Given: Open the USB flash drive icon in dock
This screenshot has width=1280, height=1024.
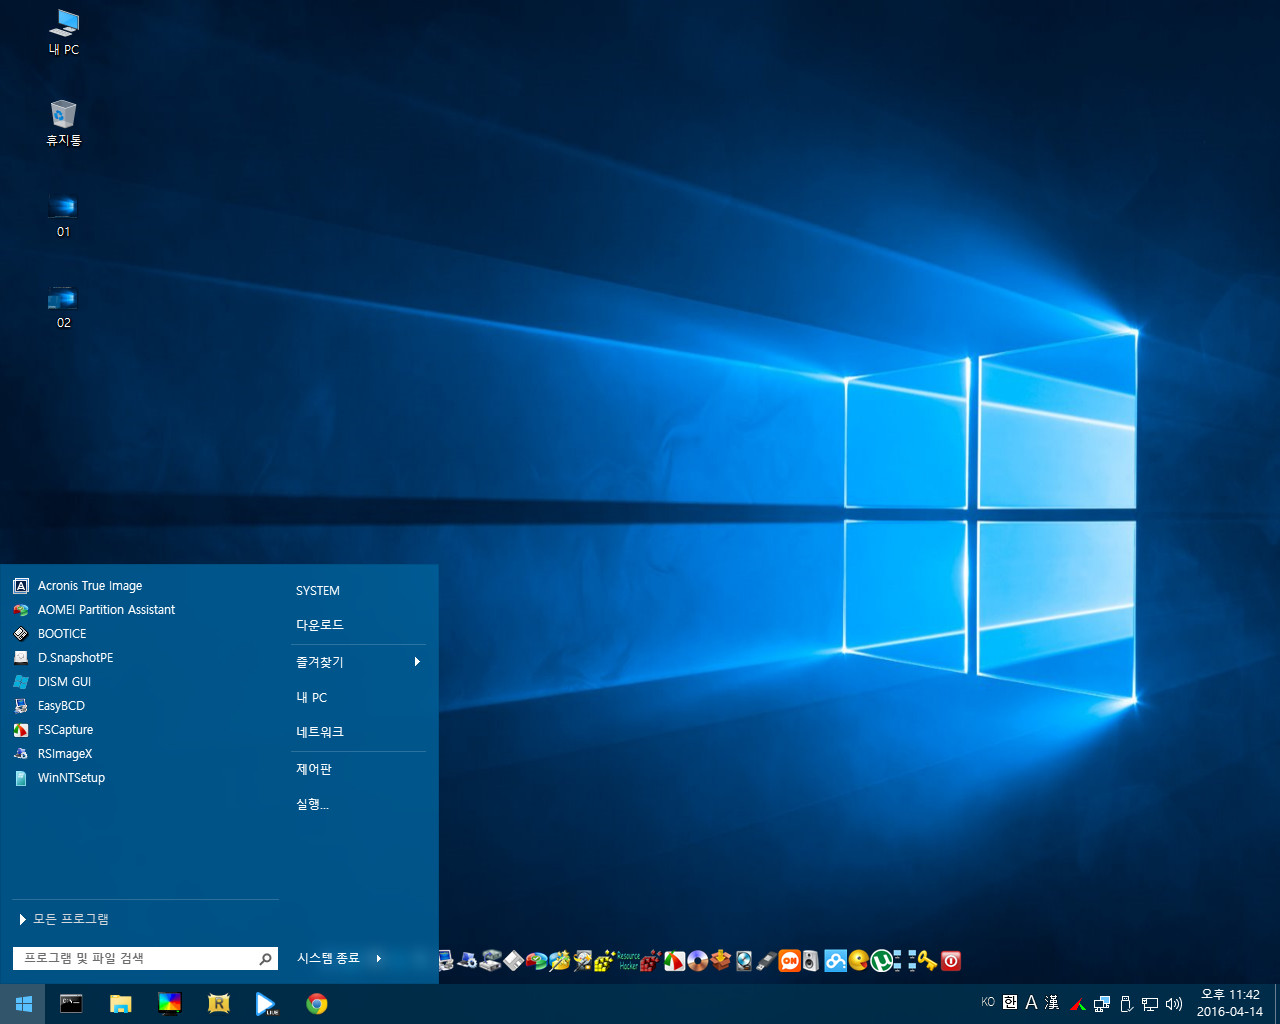Looking at the screenshot, I should (x=766, y=961).
